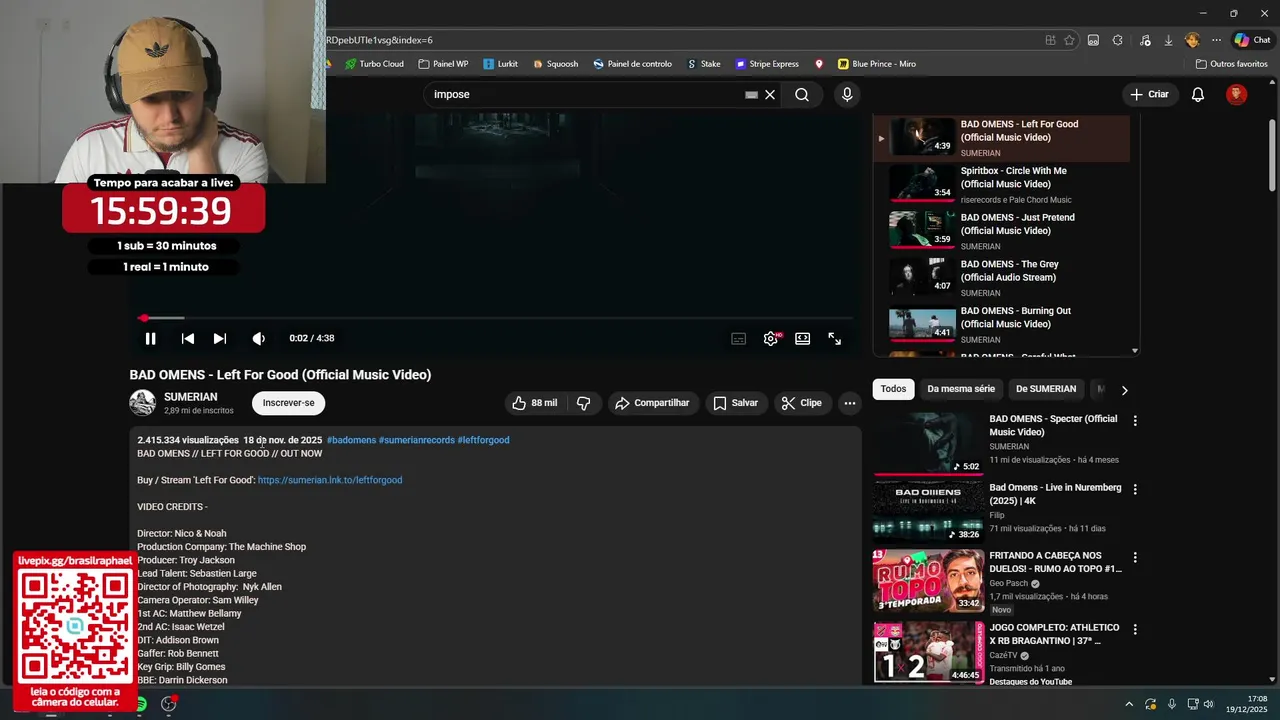Viewport: 1280px width, 720px height.
Task: Open options for BAD OMENS - Specter video
Action: (x=1135, y=421)
